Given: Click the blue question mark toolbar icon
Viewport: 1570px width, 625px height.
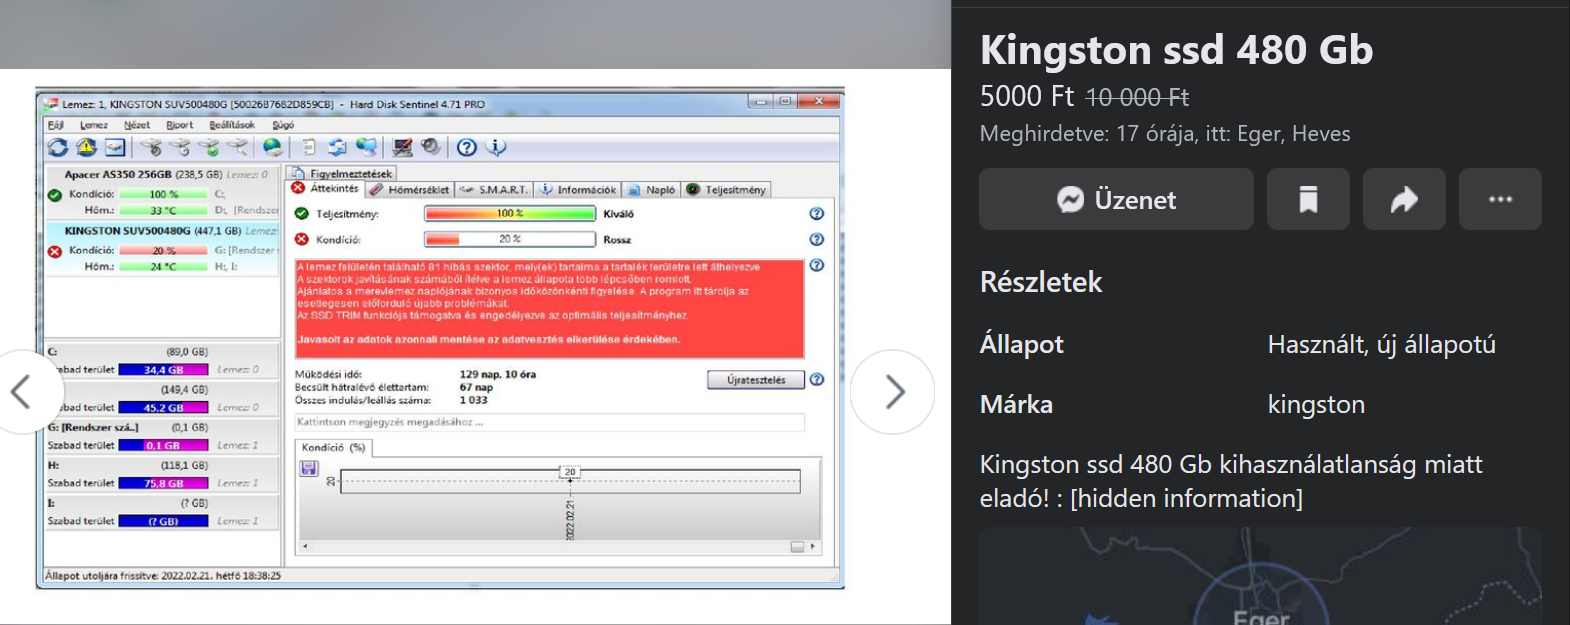Looking at the screenshot, I should click(x=467, y=148).
